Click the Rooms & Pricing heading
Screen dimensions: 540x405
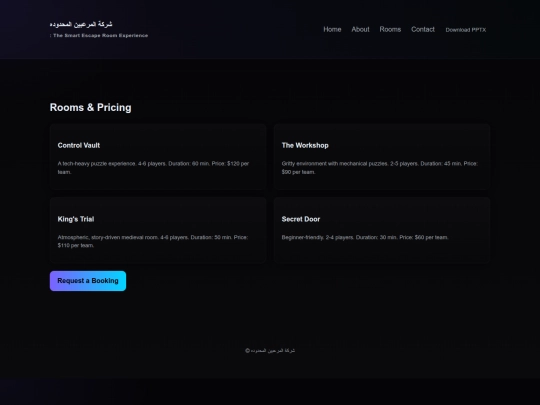click(x=91, y=107)
